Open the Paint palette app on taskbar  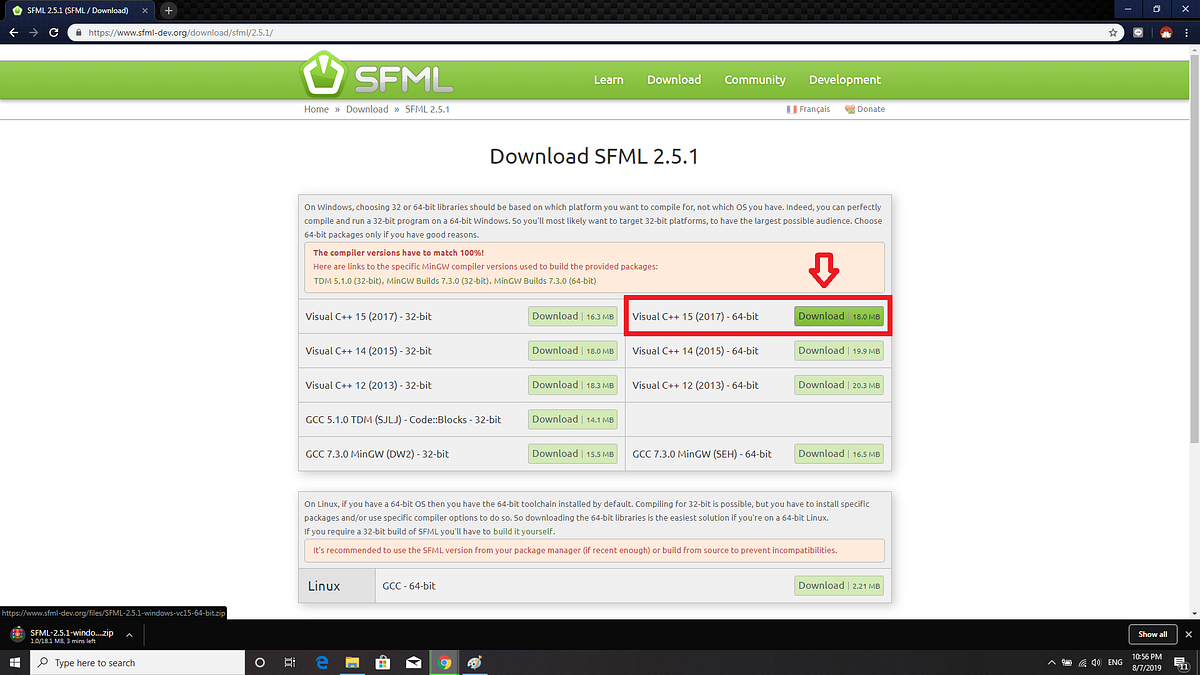pyautogui.click(x=474, y=662)
